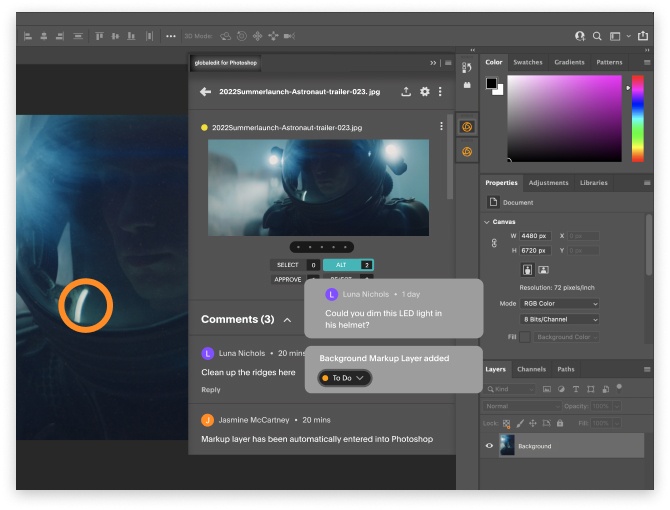Click the black foreground color swatch

[x=491, y=83]
